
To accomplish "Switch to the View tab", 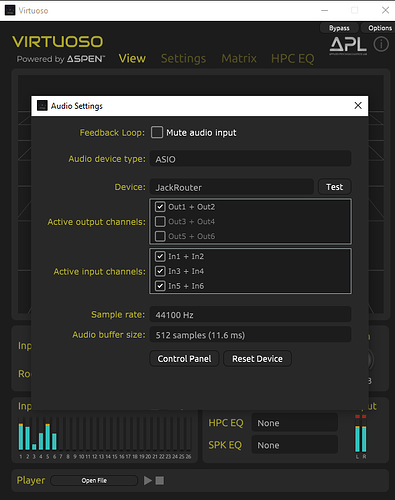I will point(132,59).
